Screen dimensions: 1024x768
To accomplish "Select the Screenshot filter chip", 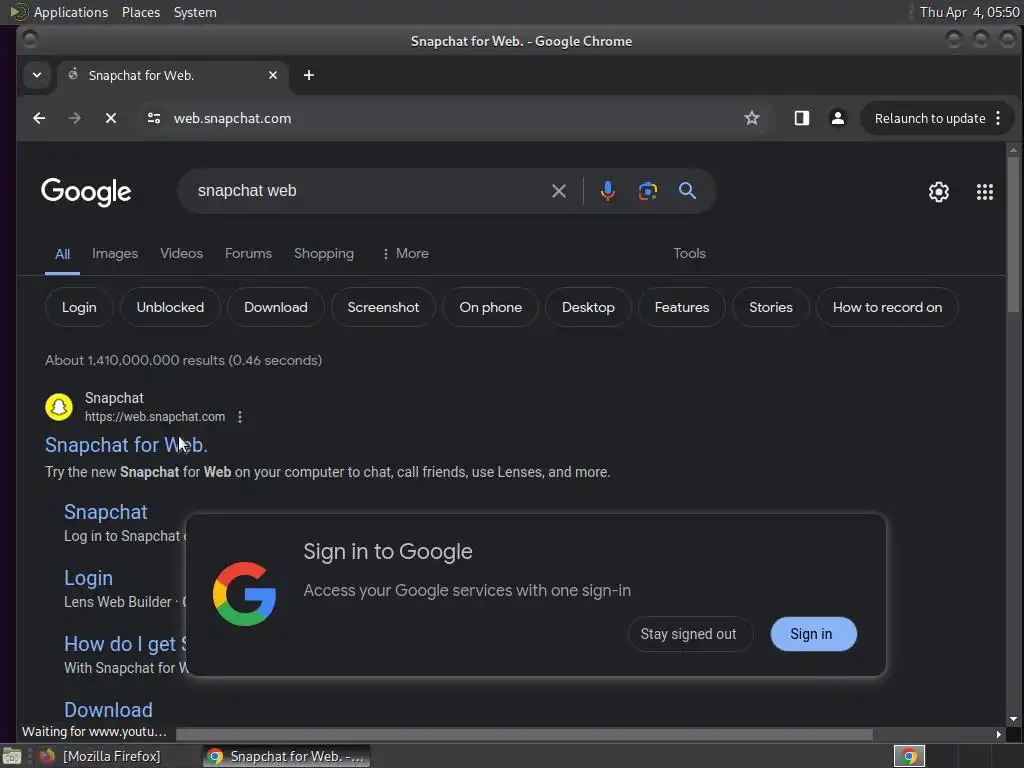I will pos(383,307).
